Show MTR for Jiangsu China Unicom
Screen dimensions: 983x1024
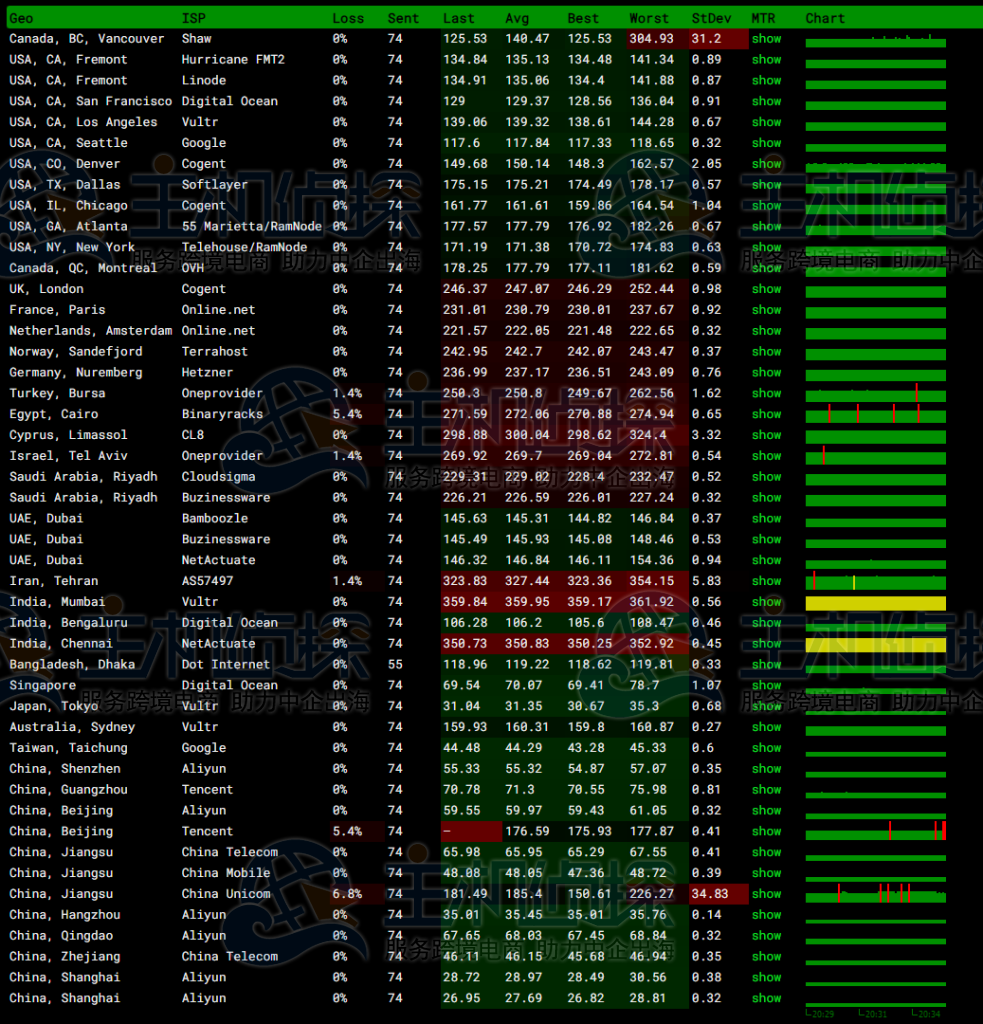tap(766, 894)
